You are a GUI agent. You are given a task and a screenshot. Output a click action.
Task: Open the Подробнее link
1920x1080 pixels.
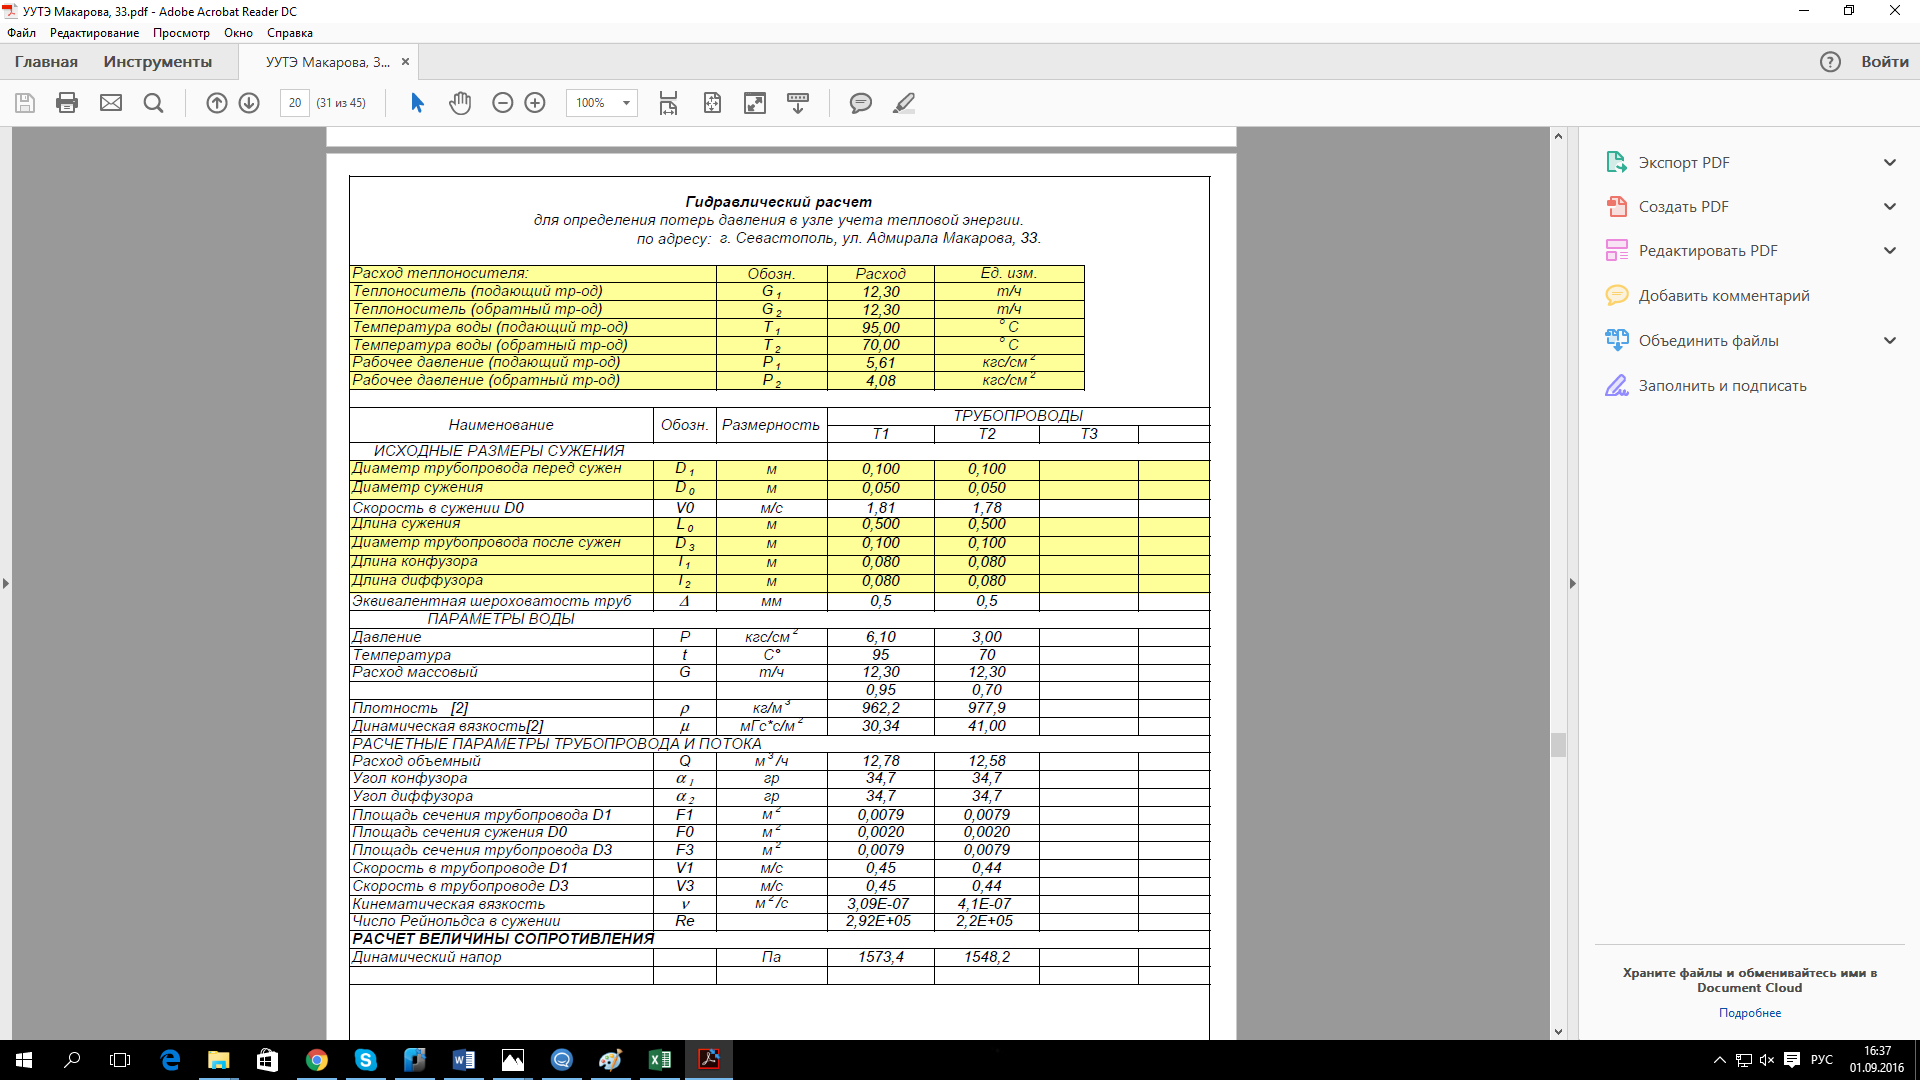[x=1749, y=1013]
